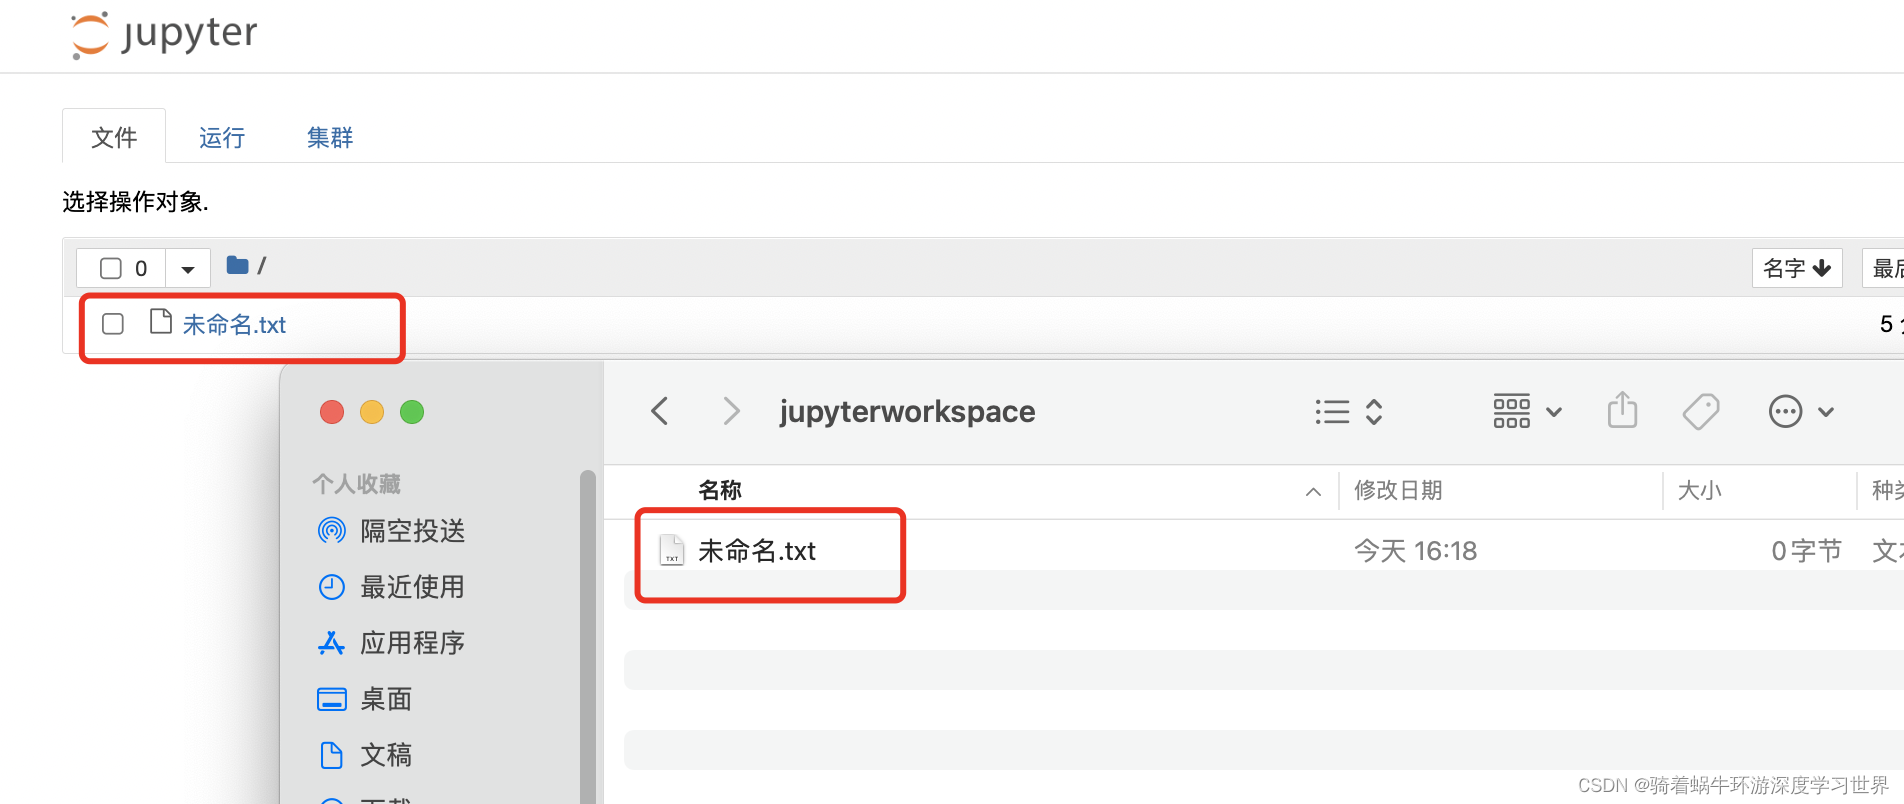
Task: Click the jupyterworkspace window title
Action: (907, 411)
